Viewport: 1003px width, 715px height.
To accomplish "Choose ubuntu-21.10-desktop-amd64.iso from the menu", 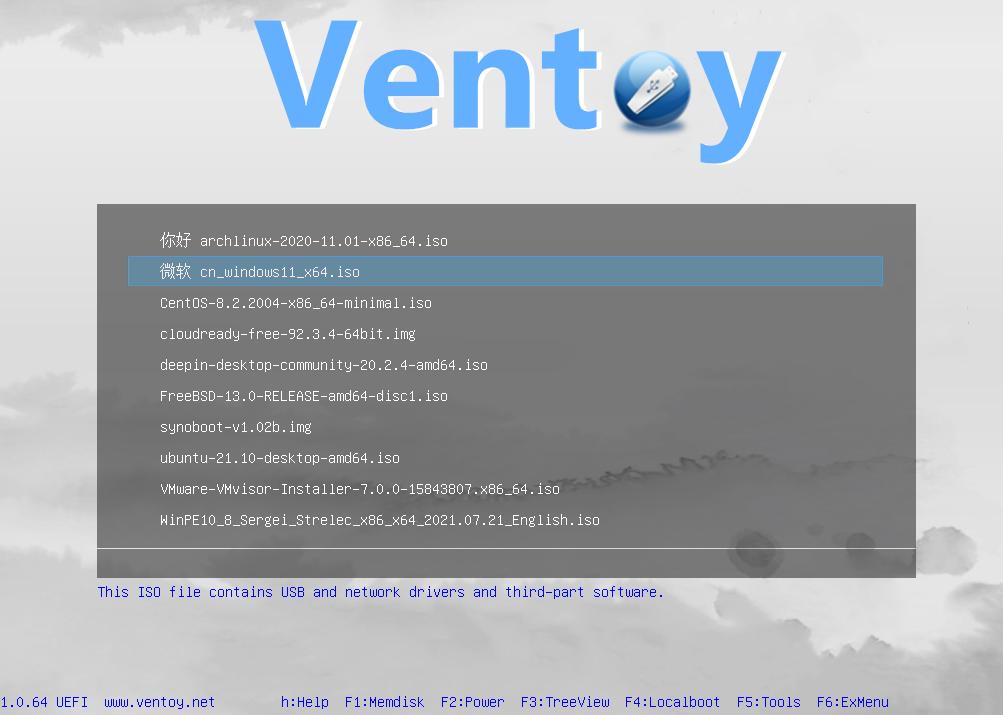I will pyautogui.click(x=279, y=458).
